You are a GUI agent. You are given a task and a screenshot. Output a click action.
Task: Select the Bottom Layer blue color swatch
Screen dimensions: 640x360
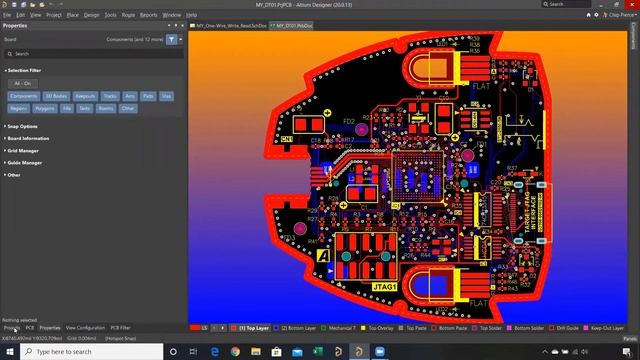pos(276,328)
